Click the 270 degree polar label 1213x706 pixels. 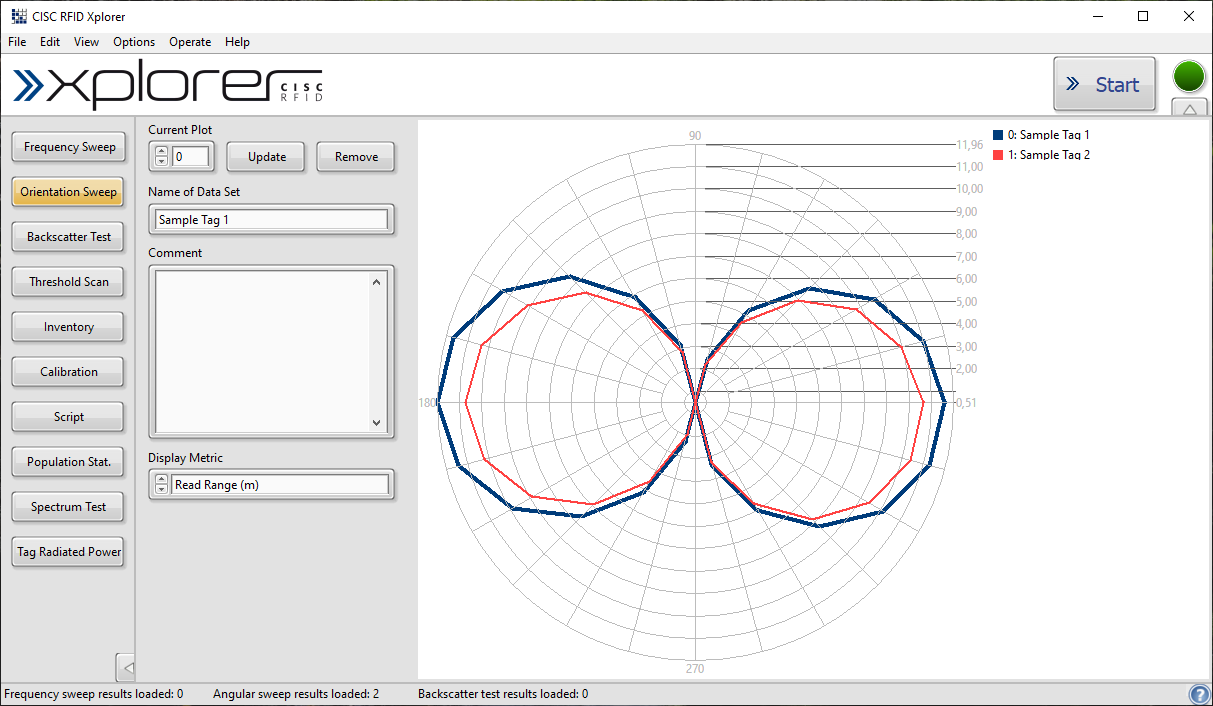tap(695, 669)
